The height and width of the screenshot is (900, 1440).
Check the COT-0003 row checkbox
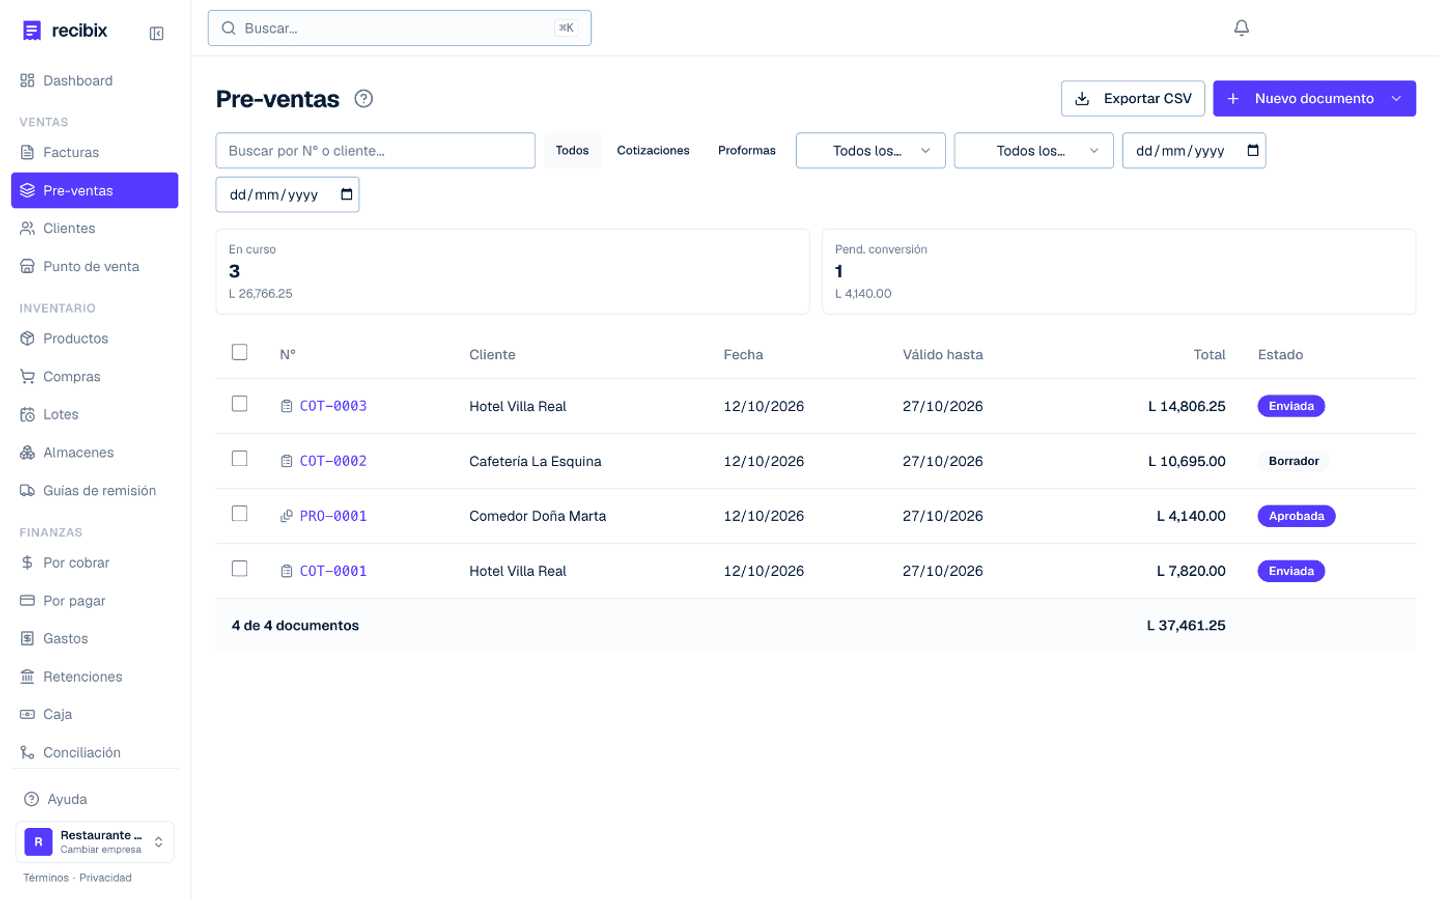(x=239, y=404)
